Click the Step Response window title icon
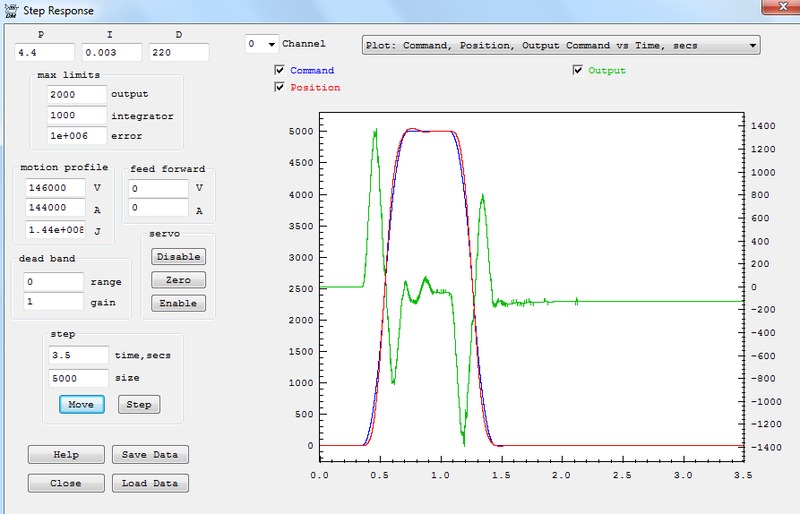The image size is (800, 514). [x=9, y=10]
